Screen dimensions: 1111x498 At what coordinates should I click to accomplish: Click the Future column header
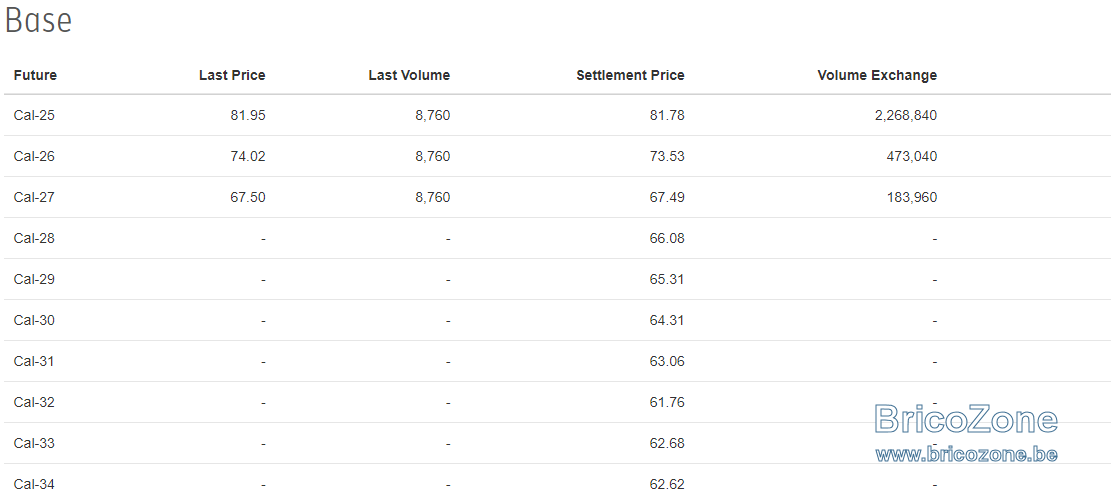pos(35,75)
